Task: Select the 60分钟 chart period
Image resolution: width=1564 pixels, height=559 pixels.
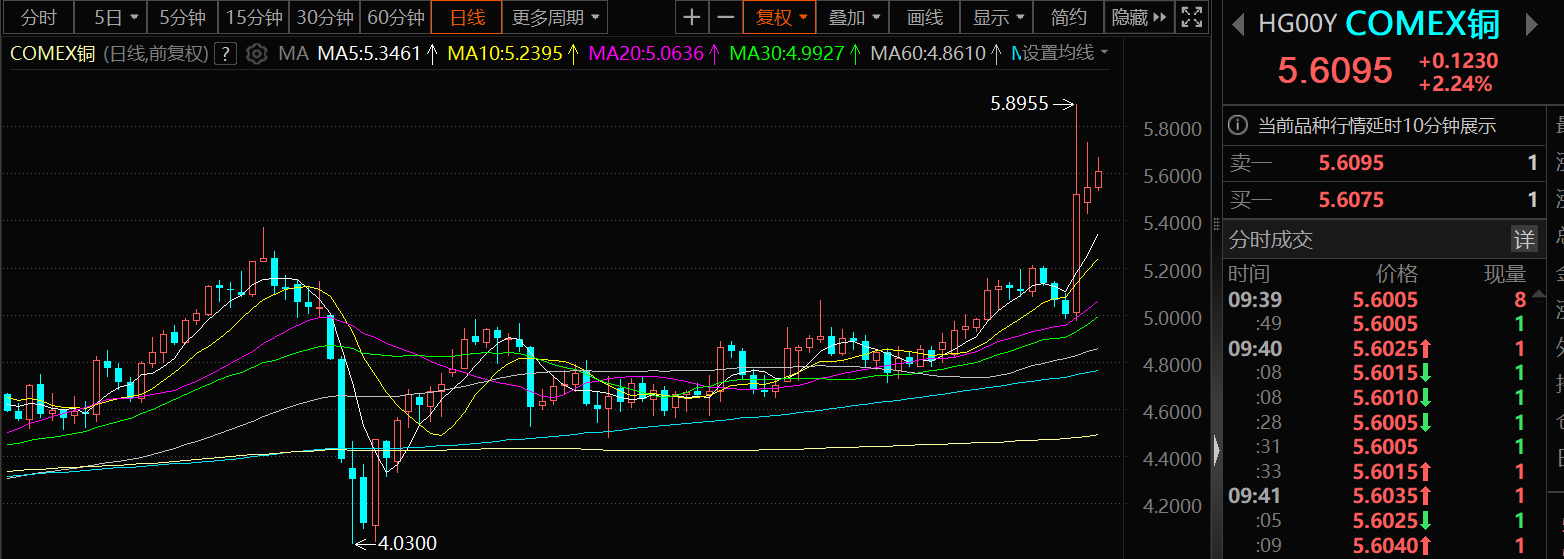Action: tap(396, 17)
